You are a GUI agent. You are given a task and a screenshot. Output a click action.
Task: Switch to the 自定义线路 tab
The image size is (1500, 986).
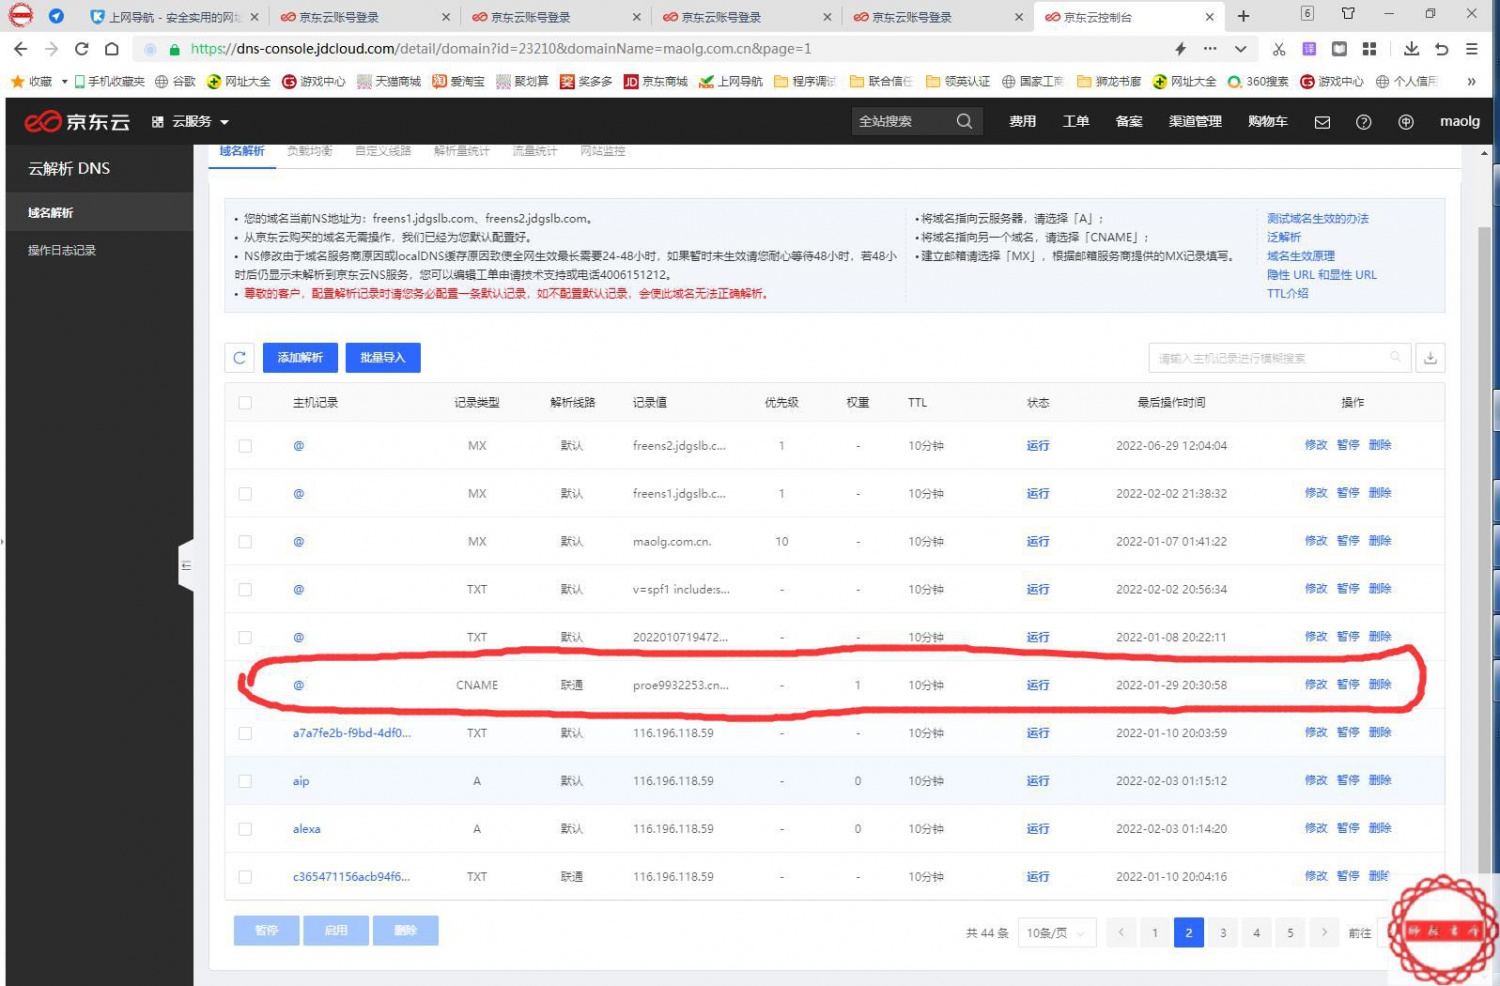coord(383,151)
